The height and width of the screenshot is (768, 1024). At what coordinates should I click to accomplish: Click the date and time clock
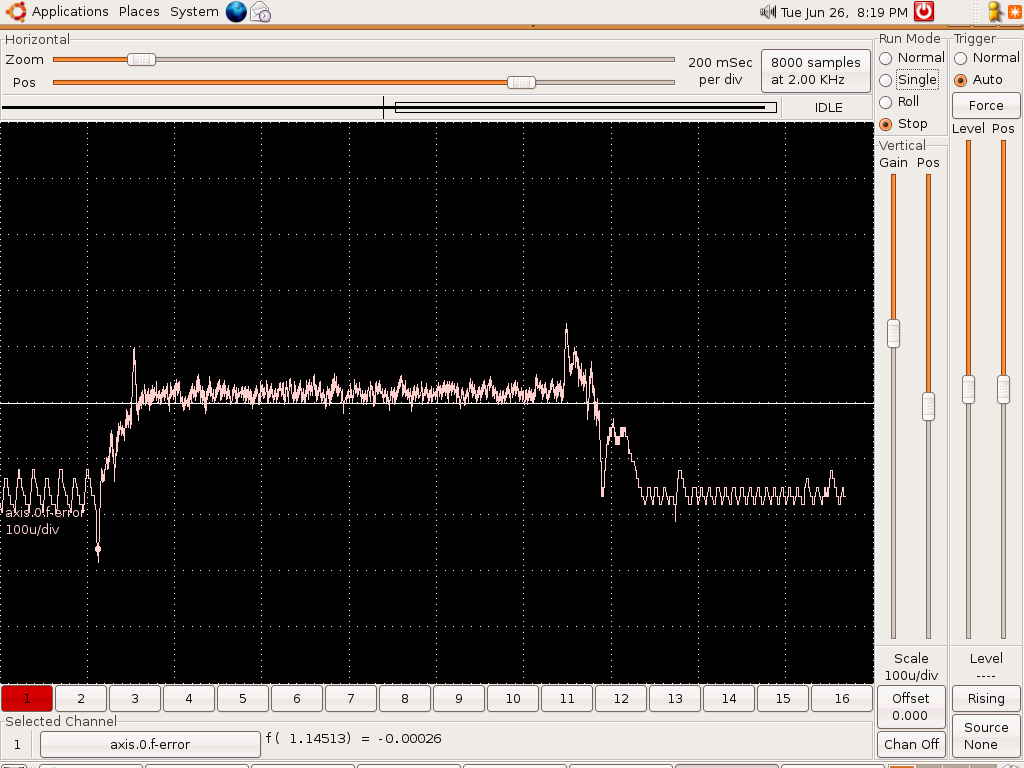pos(844,12)
